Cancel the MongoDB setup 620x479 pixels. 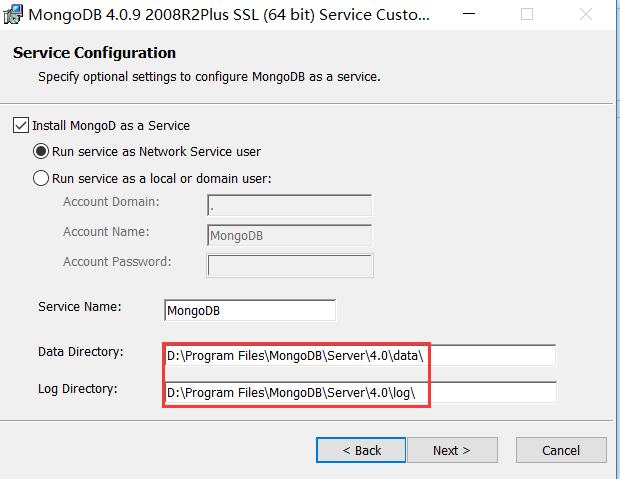click(x=561, y=450)
